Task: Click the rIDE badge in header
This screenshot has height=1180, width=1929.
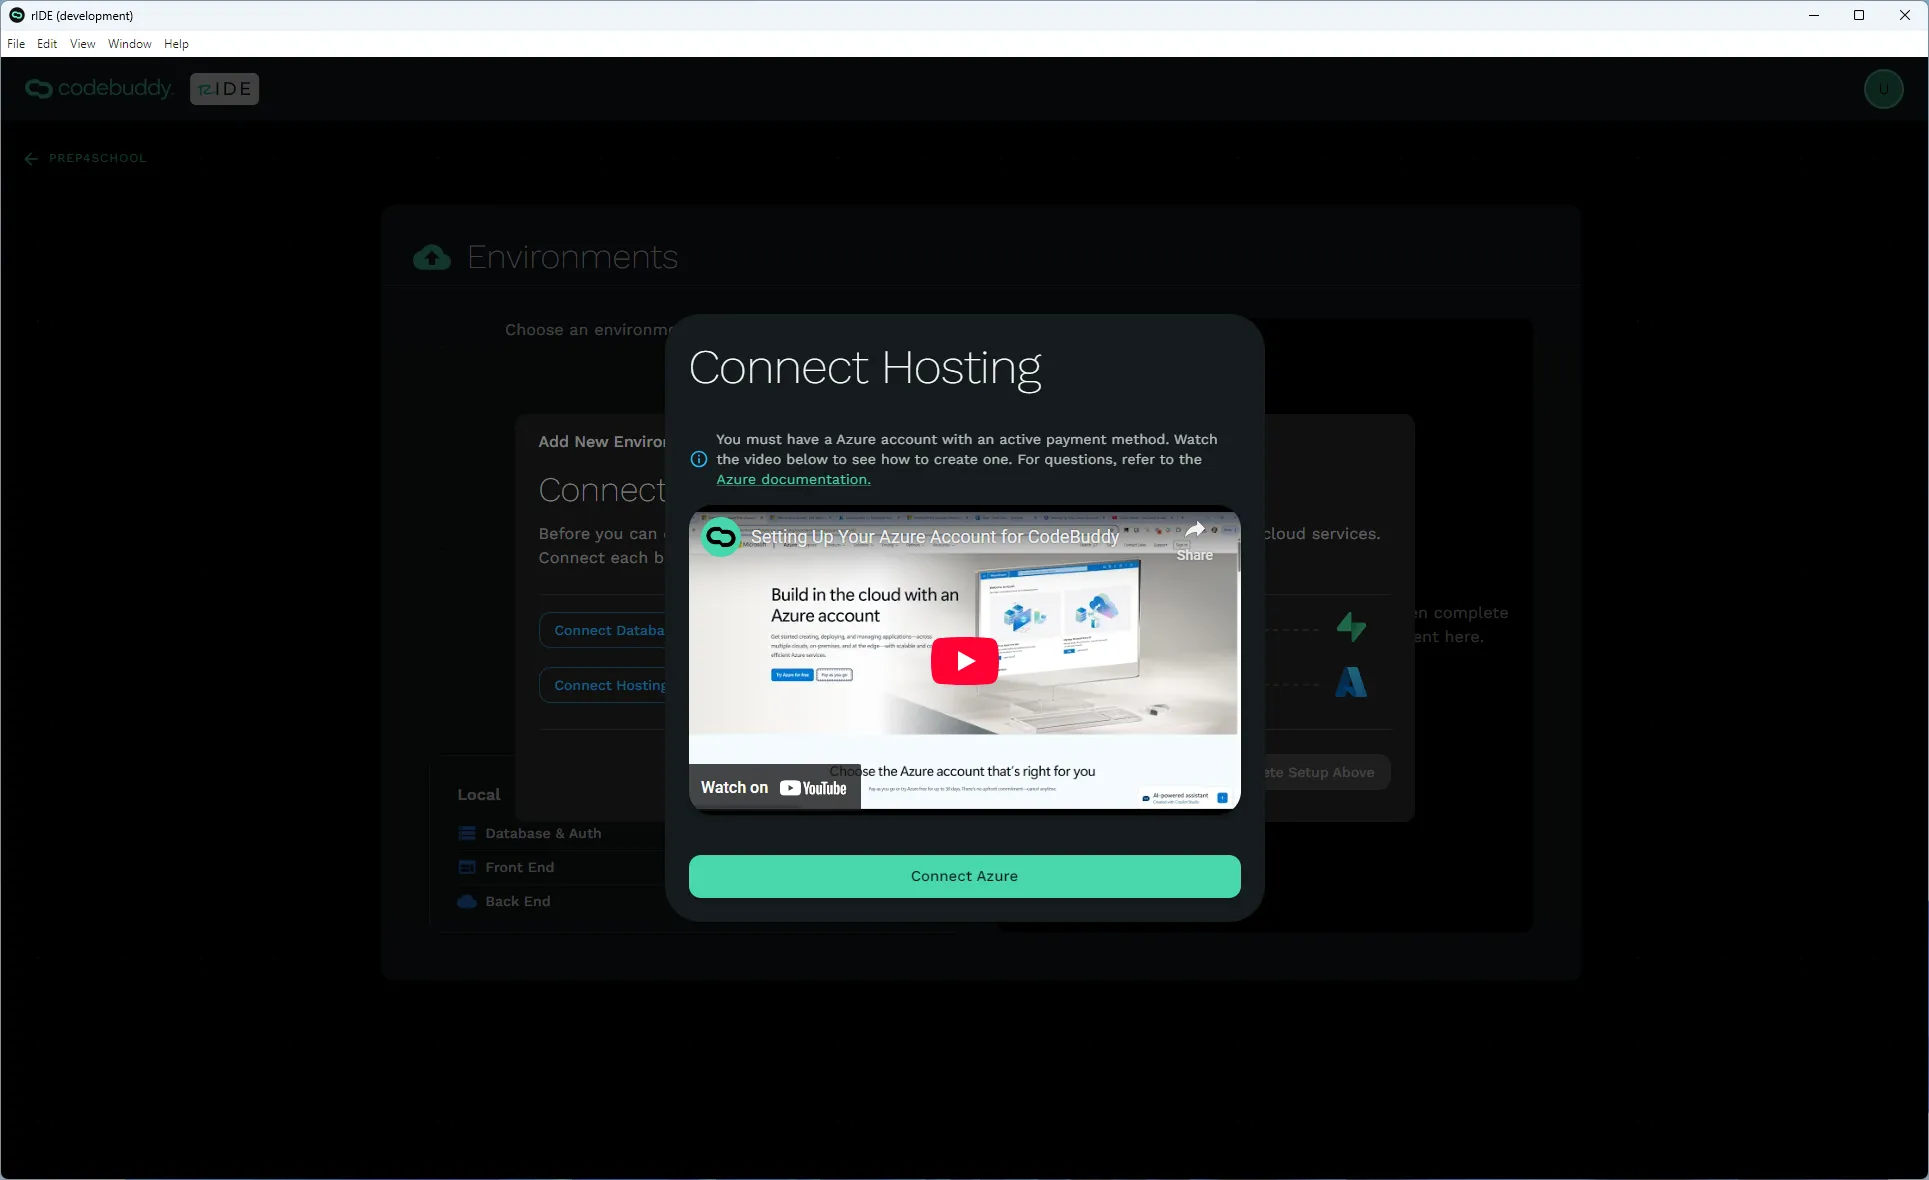Action: point(224,89)
